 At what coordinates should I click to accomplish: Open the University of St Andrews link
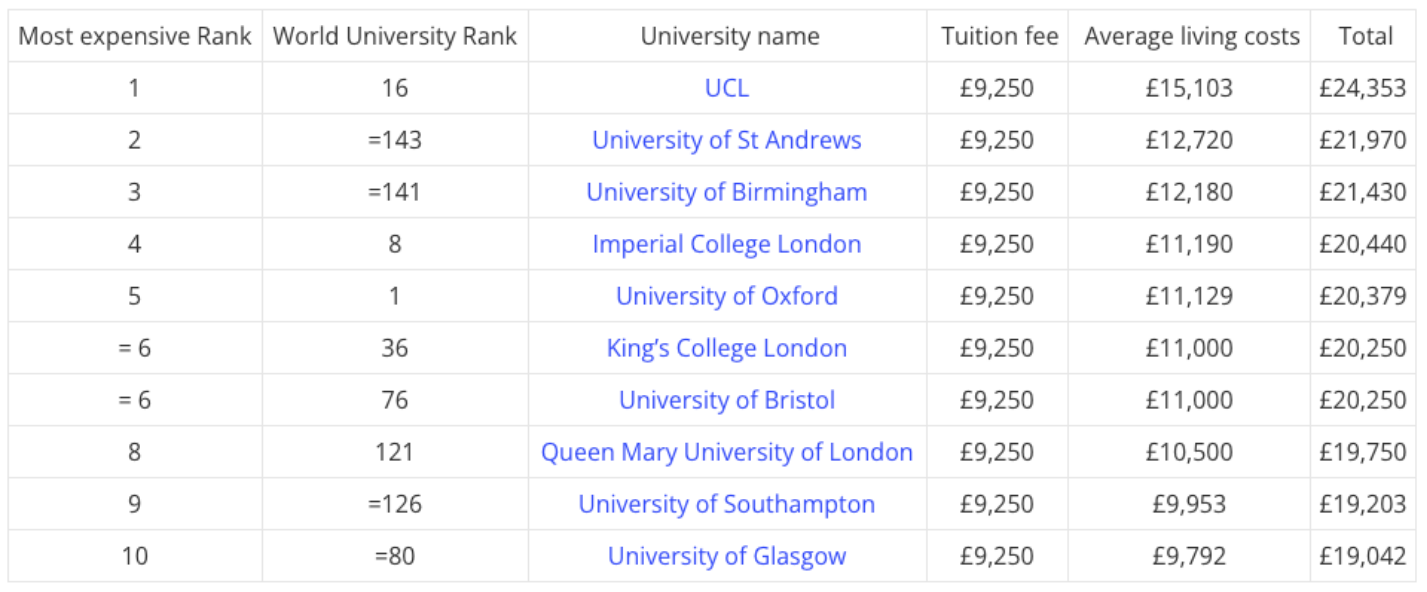click(x=727, y=140)
